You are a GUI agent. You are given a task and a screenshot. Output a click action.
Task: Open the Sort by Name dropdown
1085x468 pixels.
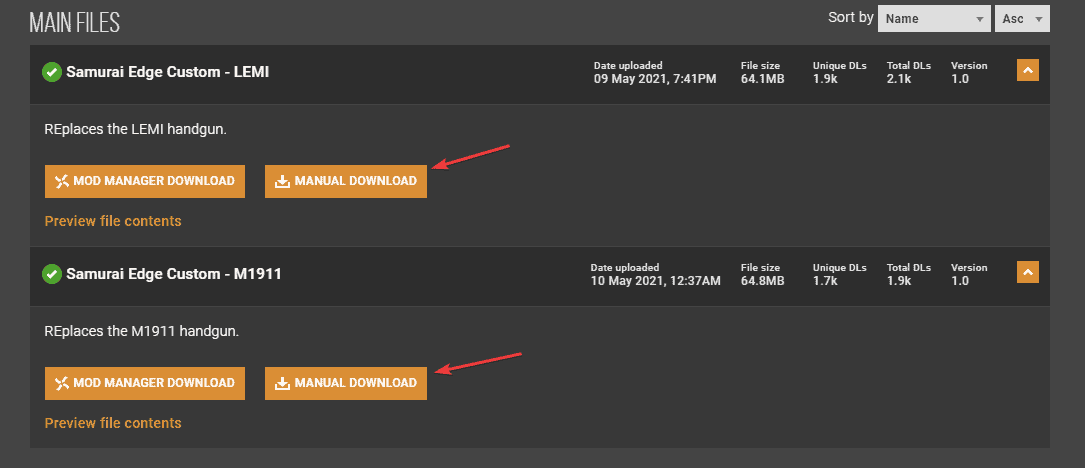coord(933,19)
